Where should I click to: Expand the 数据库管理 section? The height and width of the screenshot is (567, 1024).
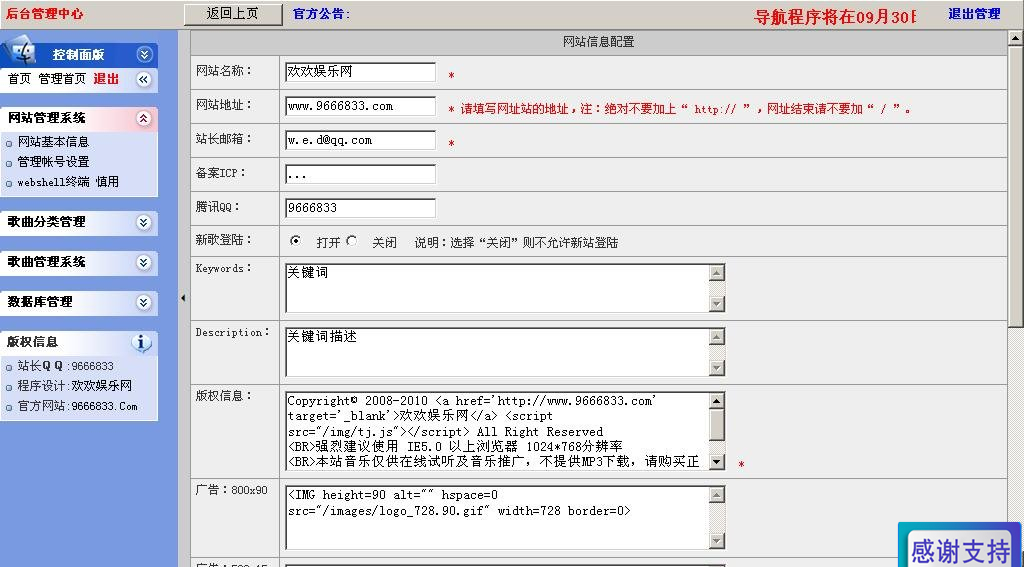[x=144, y=302]
